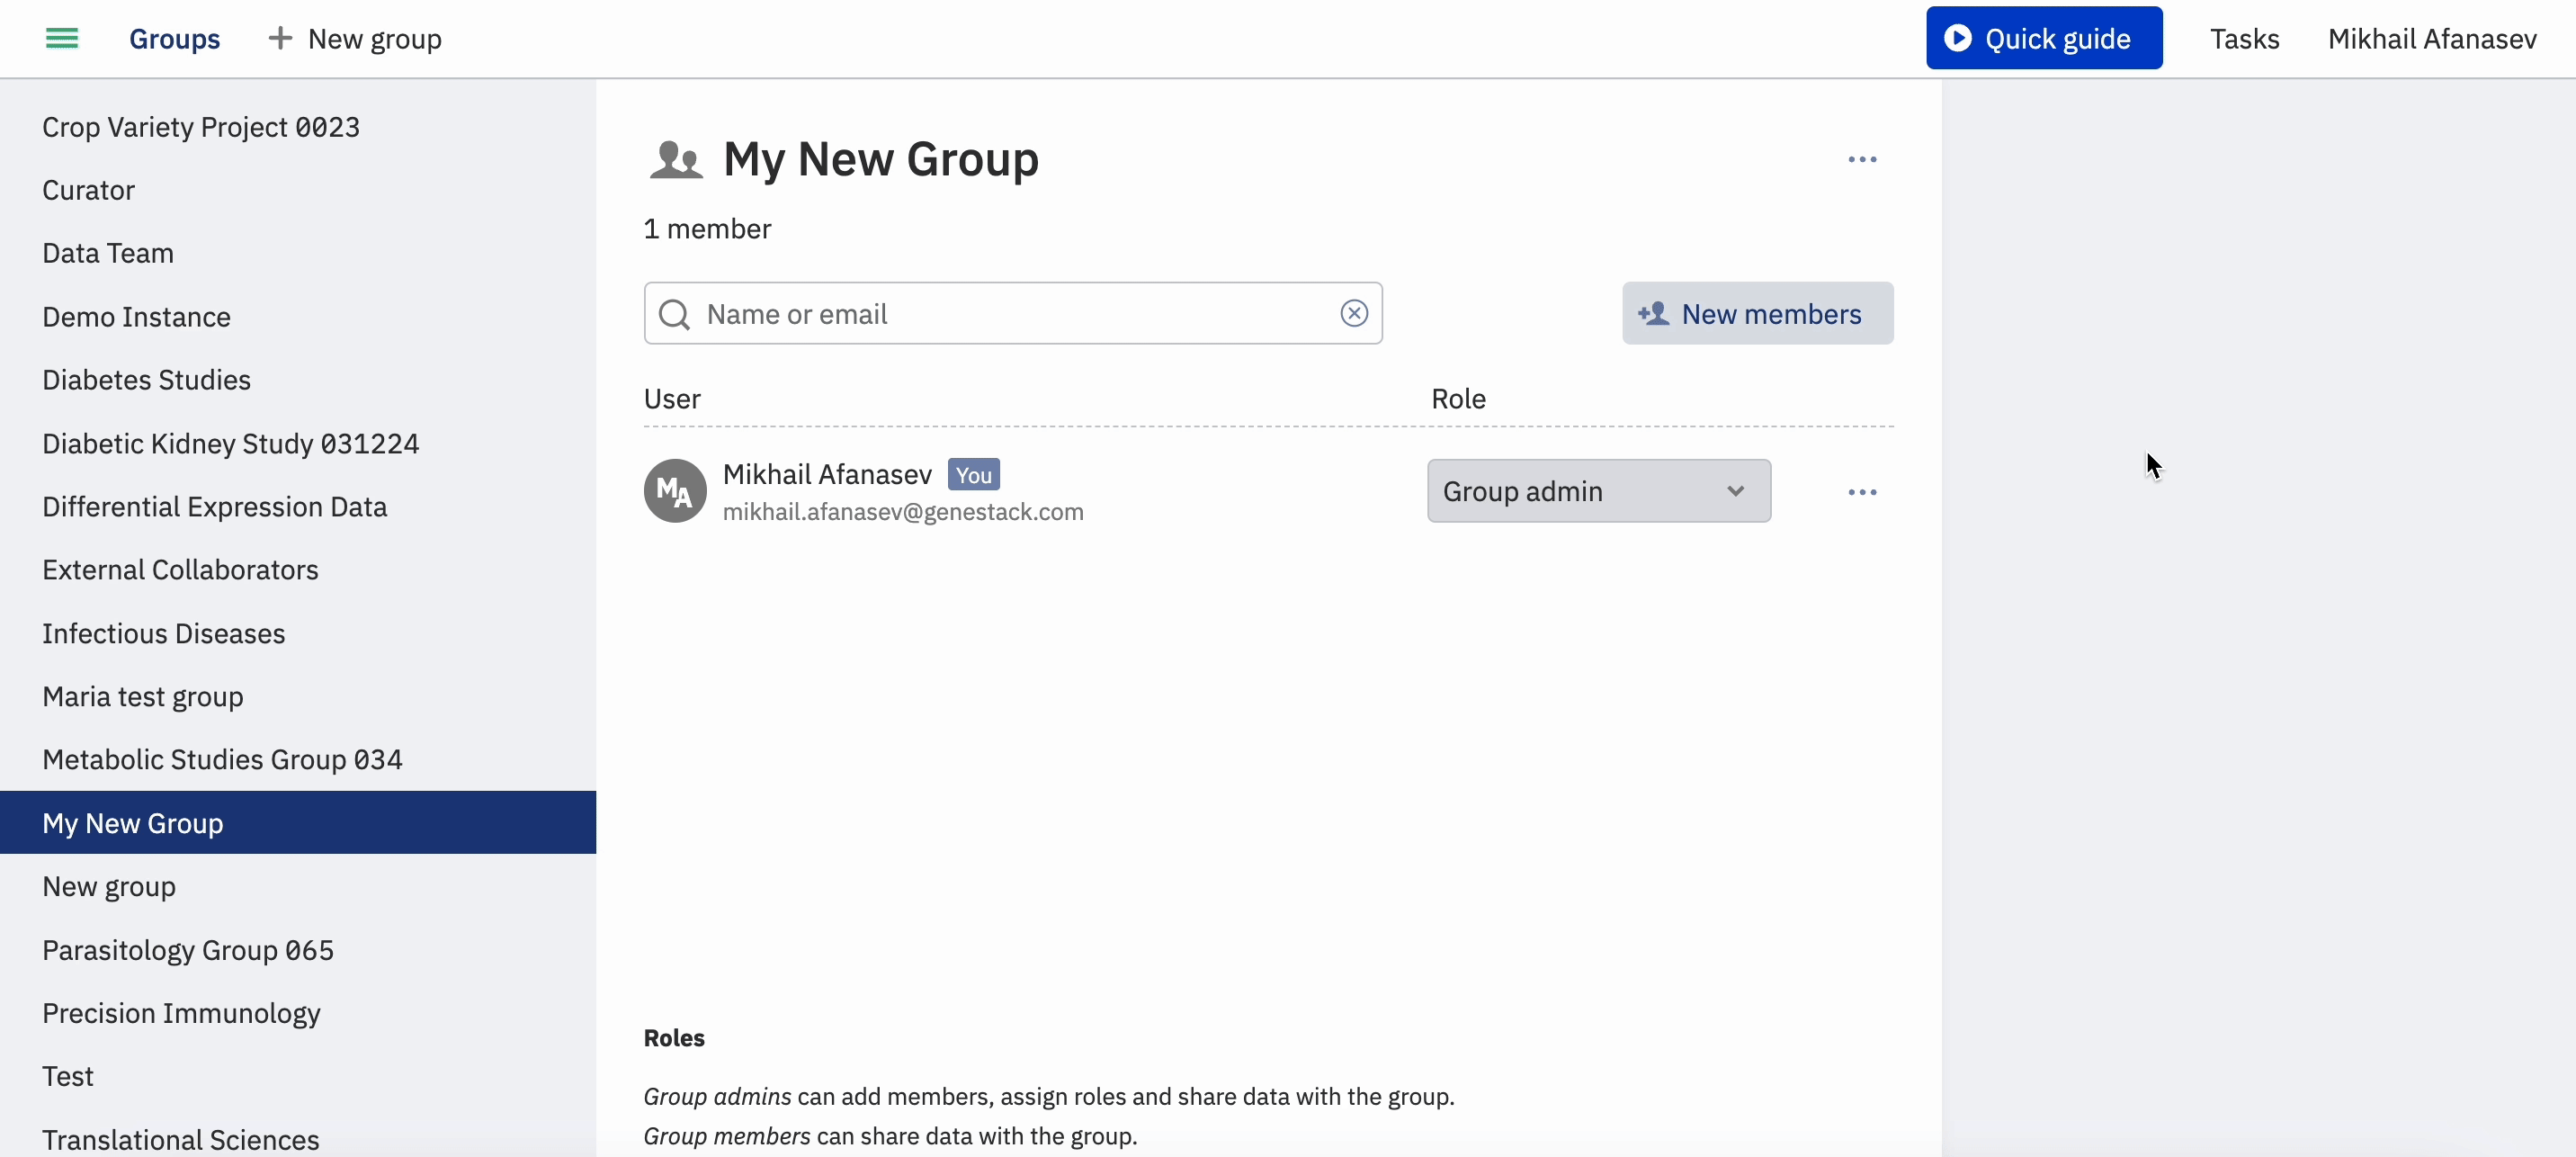The image size is (2576, 1157).
Task: Select the External Collaborators group
Action: (x=298, y=570)
